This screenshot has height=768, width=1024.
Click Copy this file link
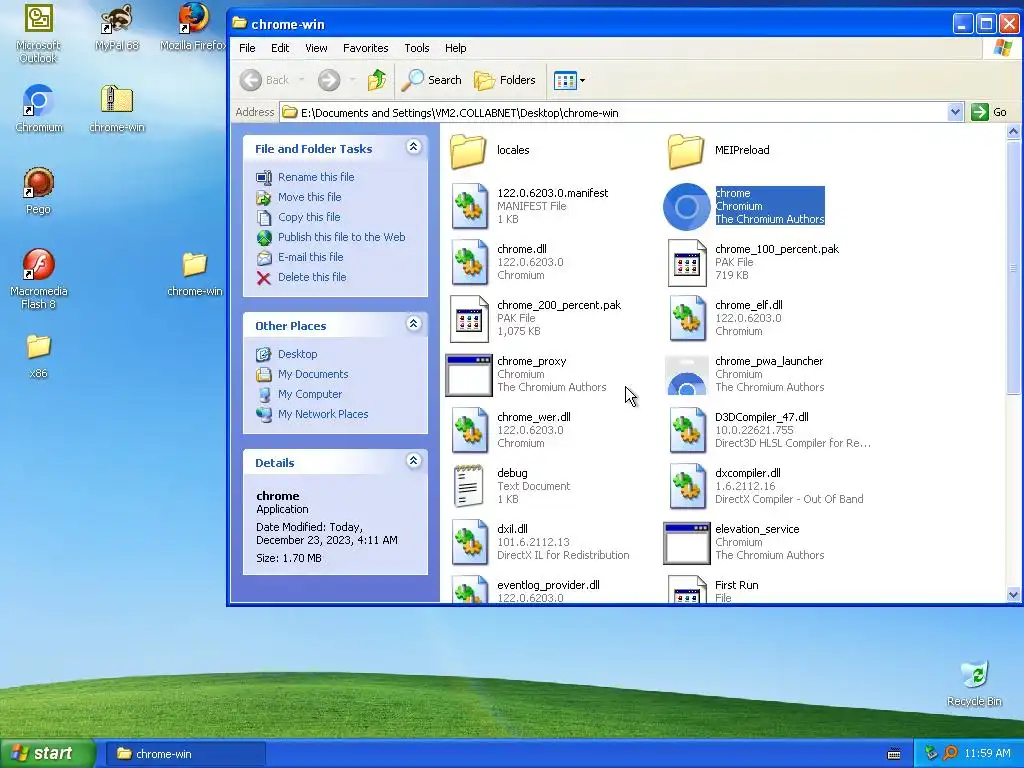(309, 217)
